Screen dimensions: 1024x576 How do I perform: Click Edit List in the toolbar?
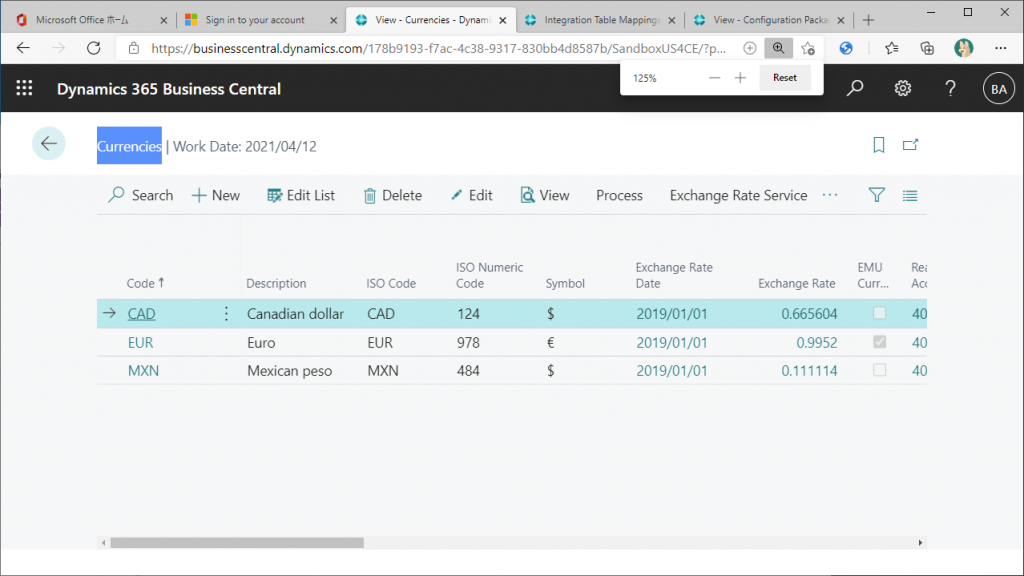(x=301, y=195)
